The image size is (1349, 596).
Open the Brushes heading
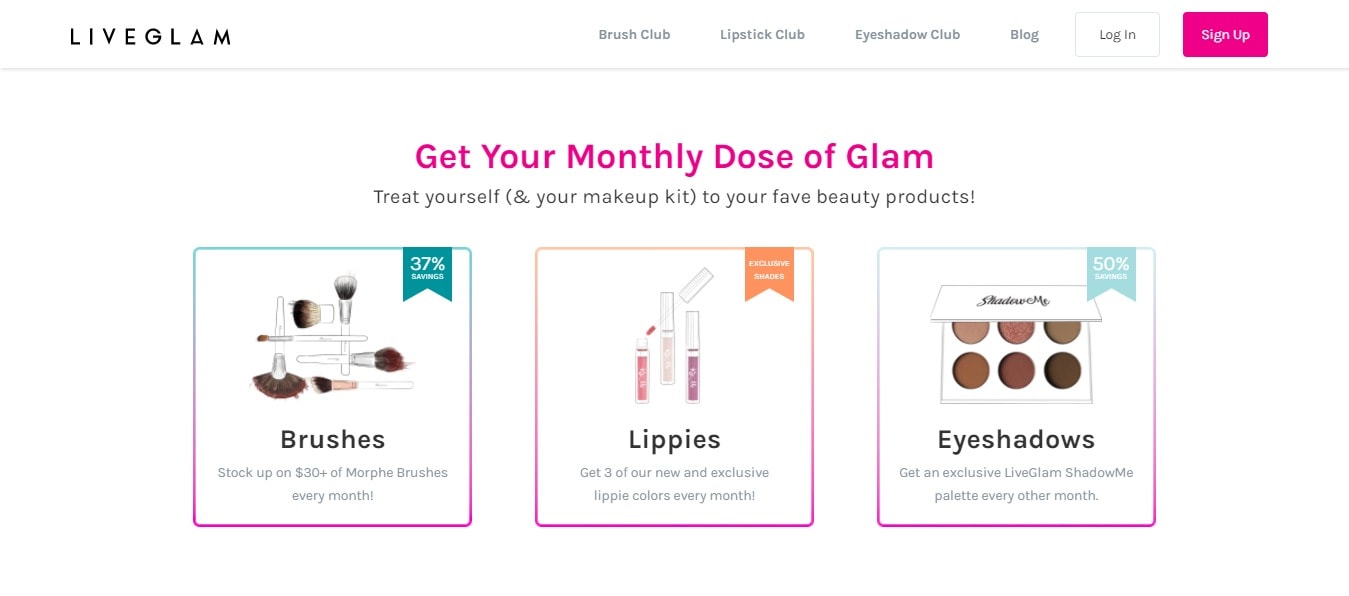[x=332, y=439]
